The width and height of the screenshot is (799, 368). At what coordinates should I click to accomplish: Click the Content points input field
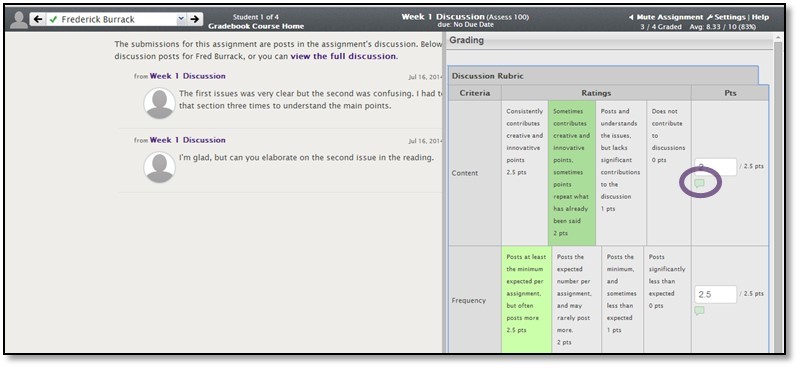click(715, 167)
